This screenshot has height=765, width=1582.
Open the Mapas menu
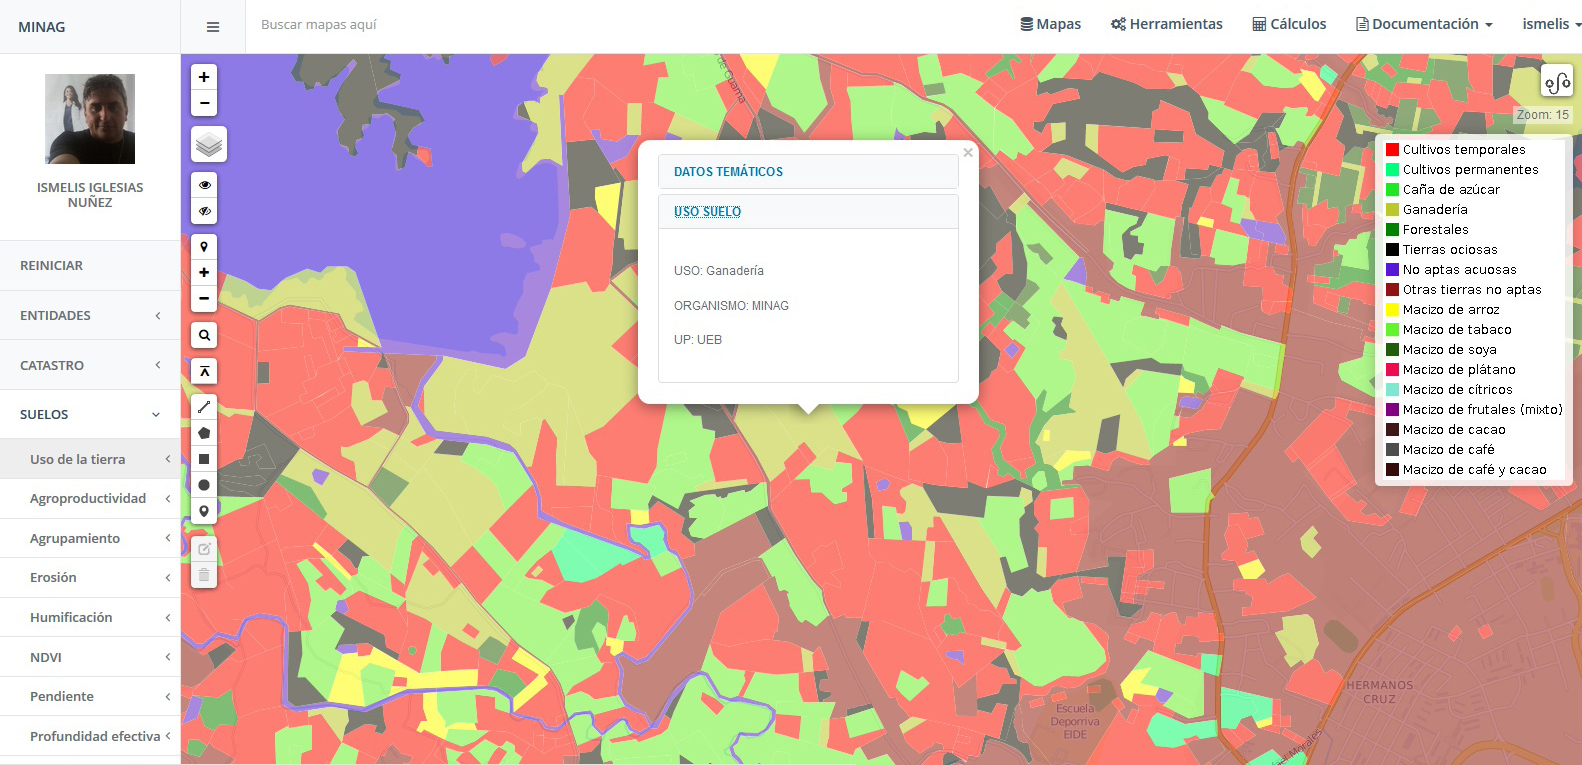(1050, 24)
